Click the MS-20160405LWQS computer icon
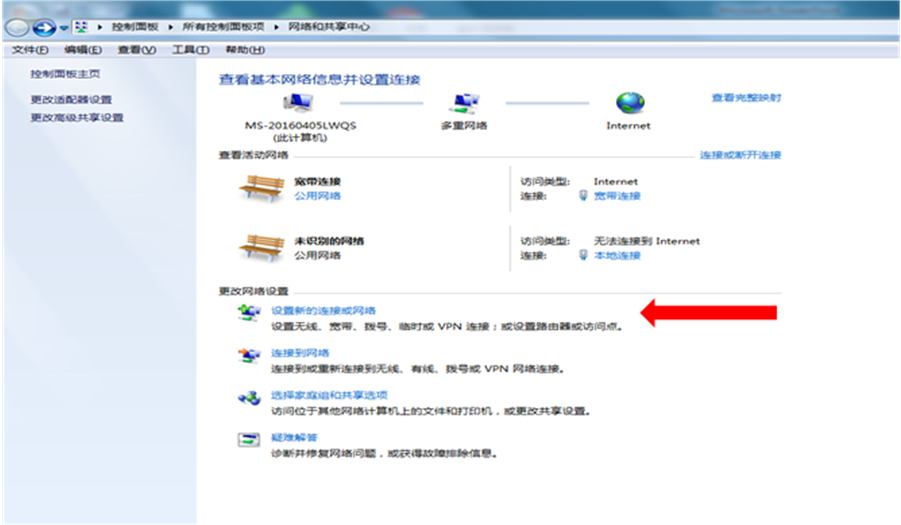The width and height of the screenshot is (901, 525). point(298,103)
